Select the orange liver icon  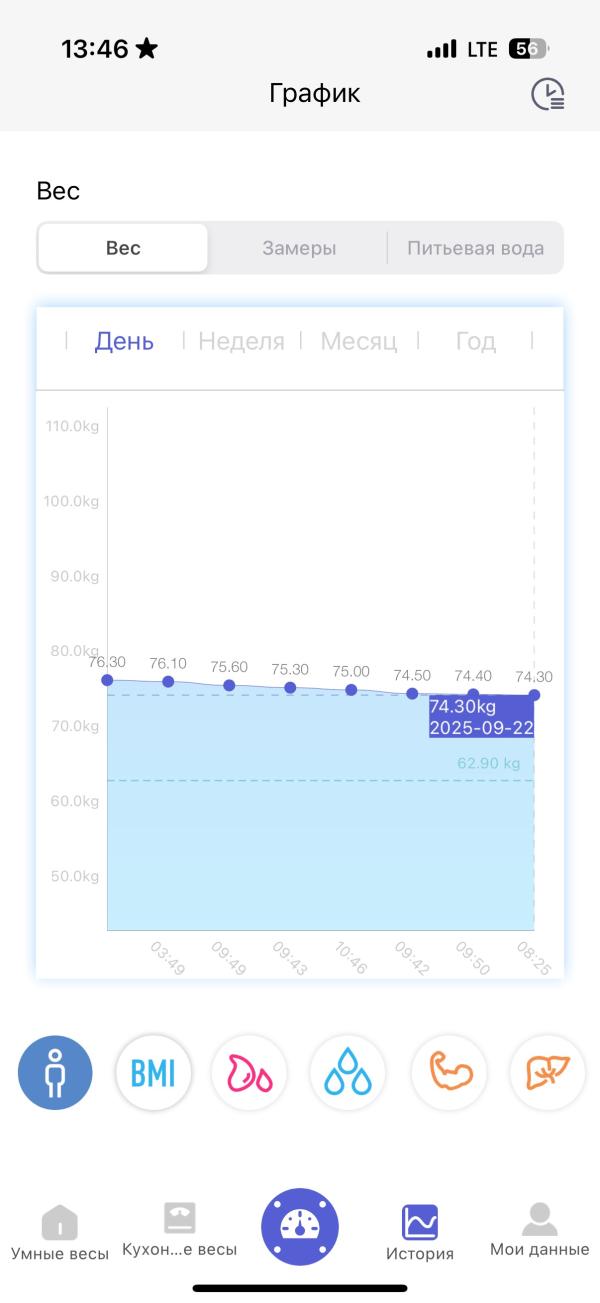point(547,1073)
